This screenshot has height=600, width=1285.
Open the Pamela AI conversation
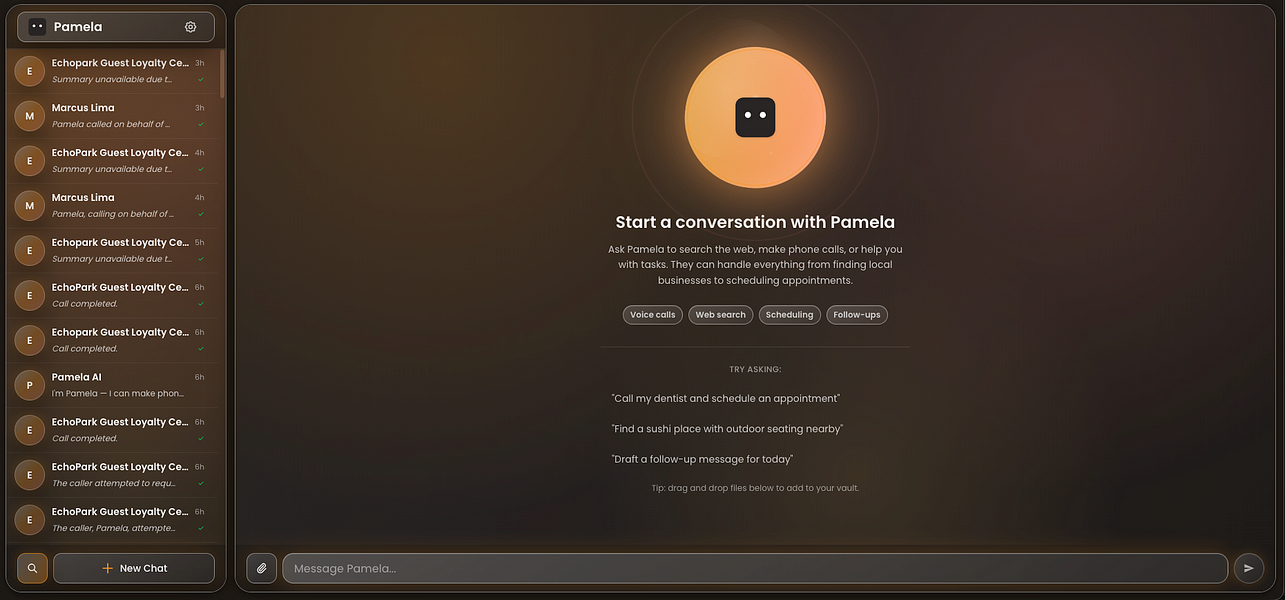(112, 385)
